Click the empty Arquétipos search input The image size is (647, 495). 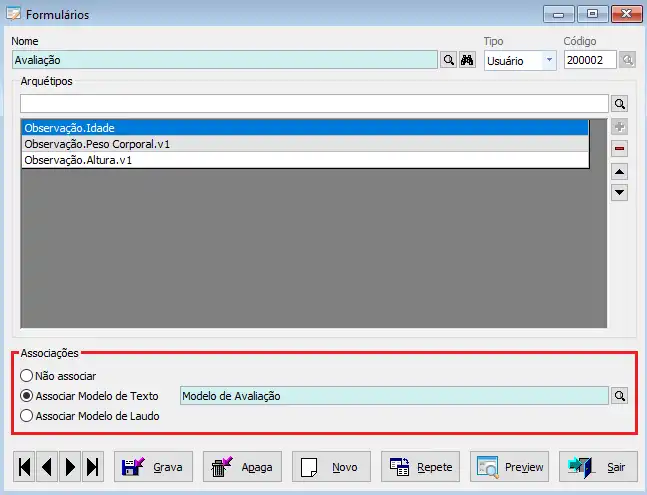tap(314, 104)
